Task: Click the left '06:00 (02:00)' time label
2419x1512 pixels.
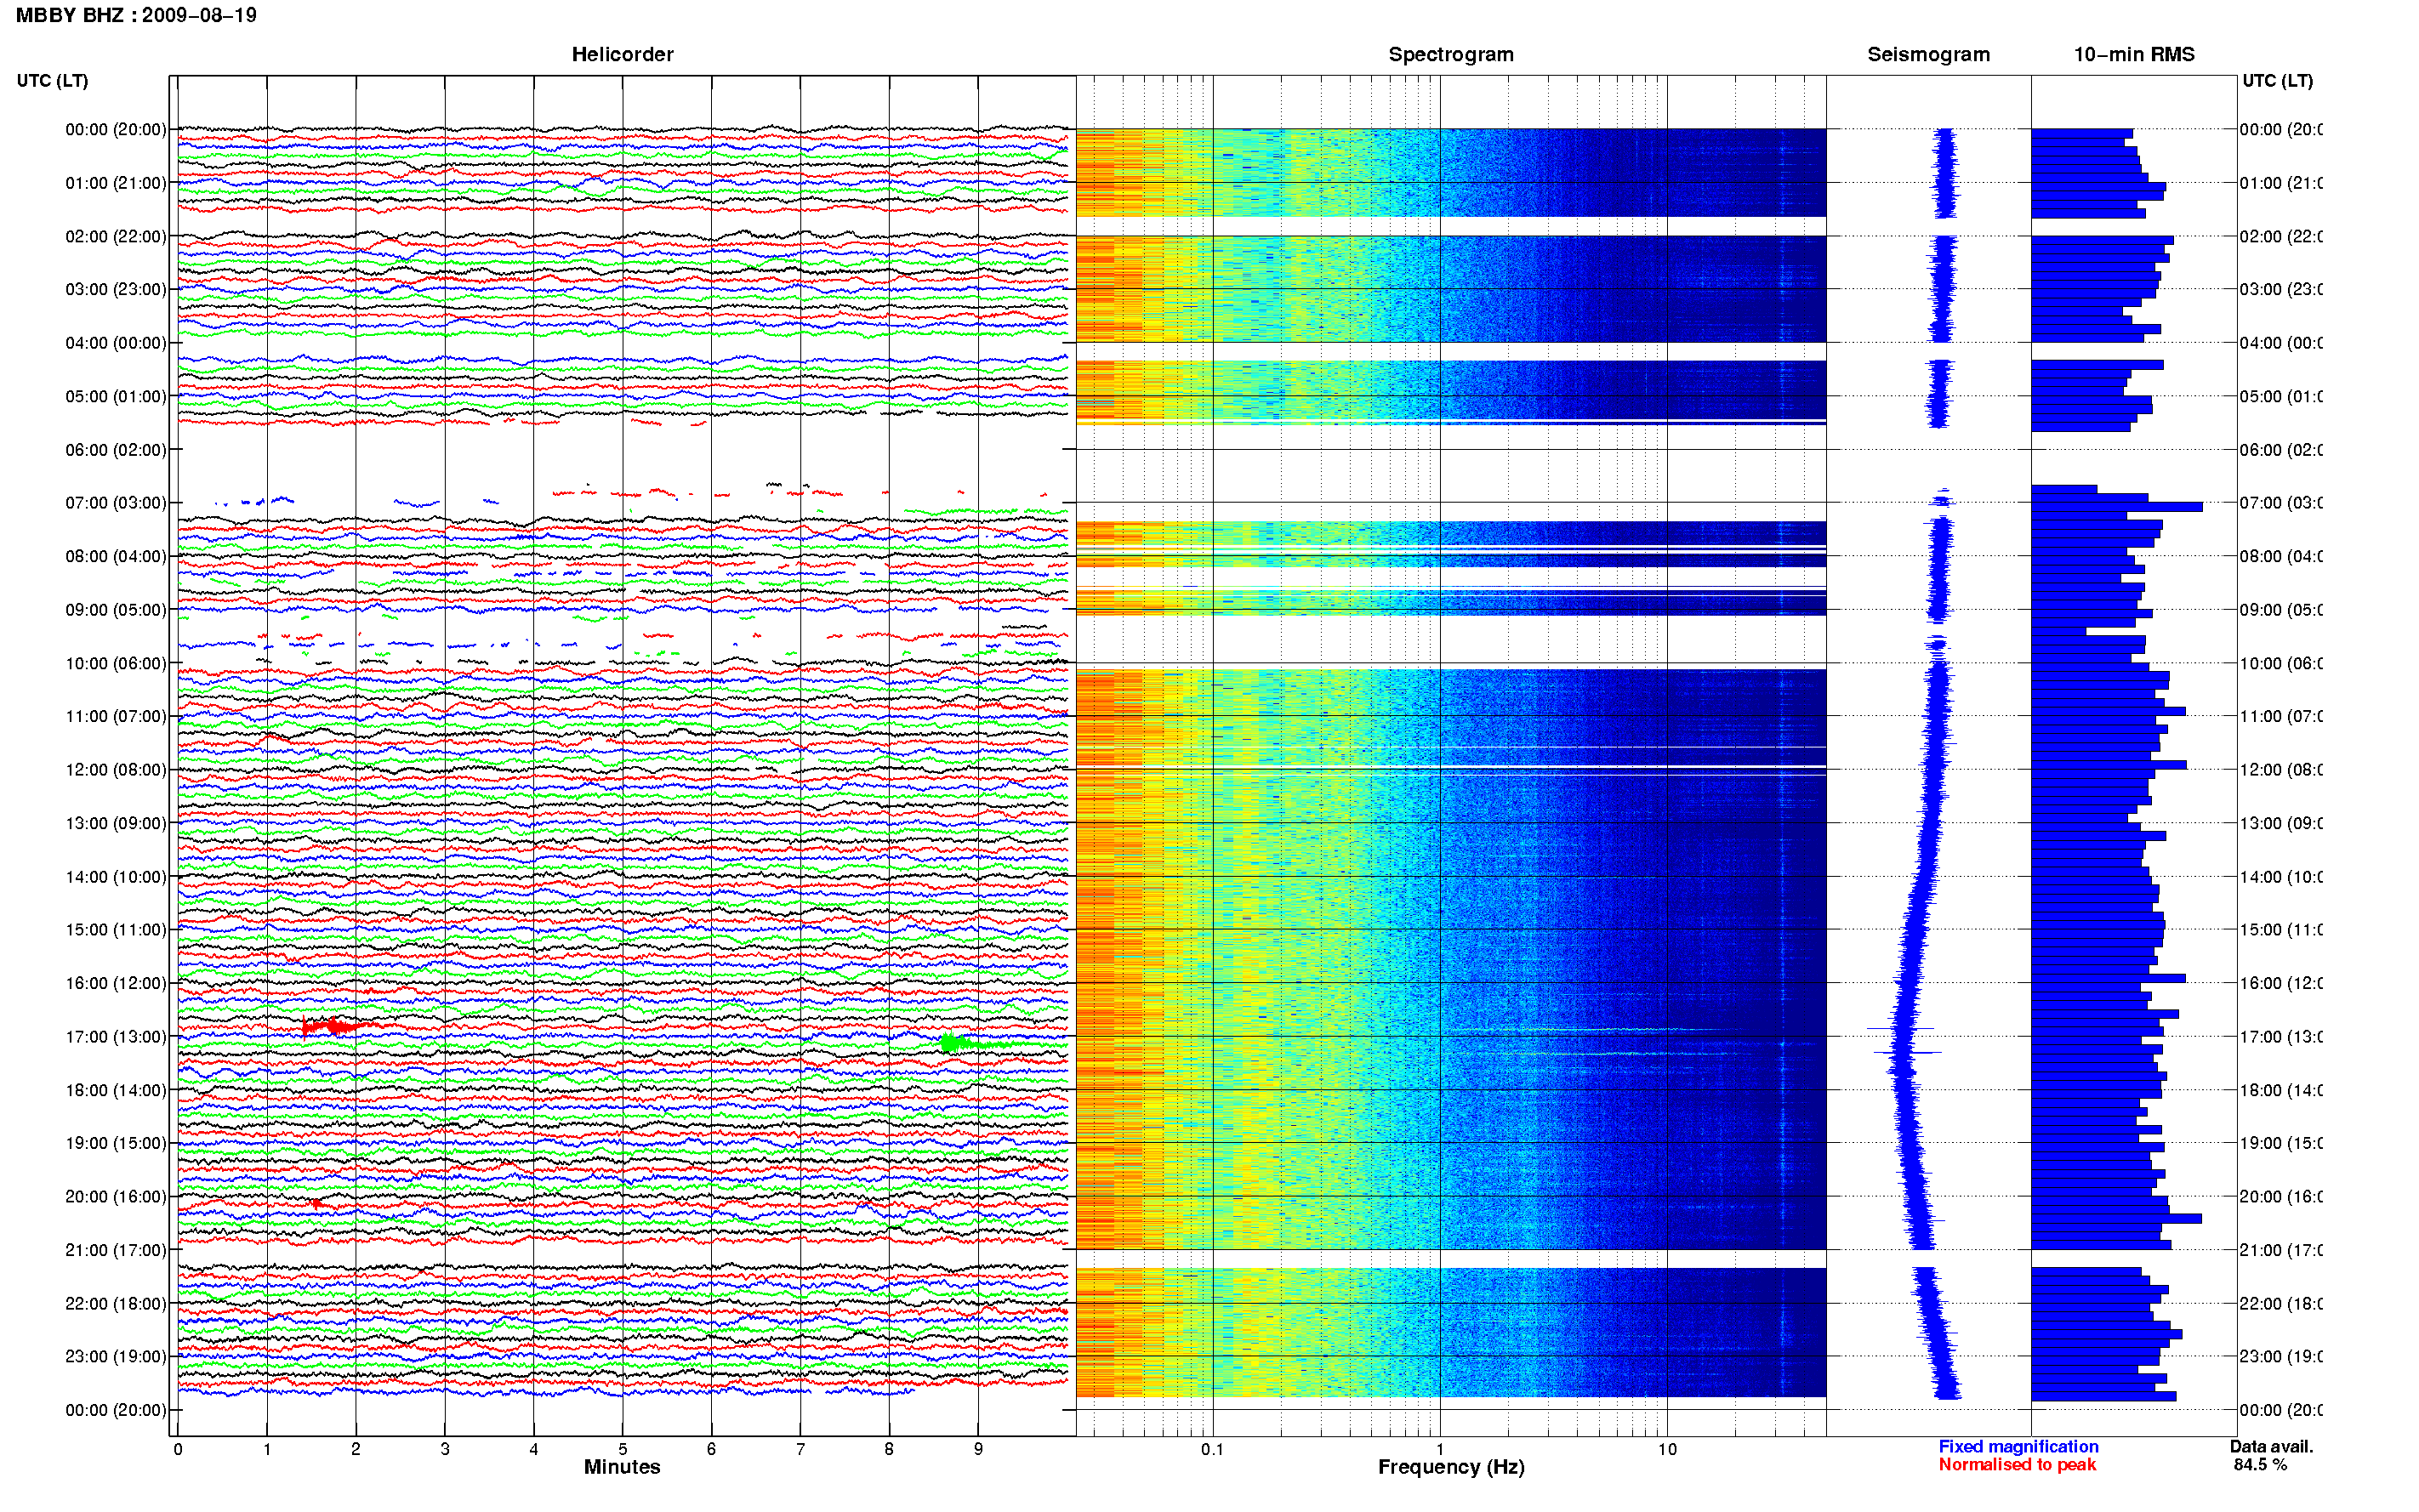Action: coord(115,450)
